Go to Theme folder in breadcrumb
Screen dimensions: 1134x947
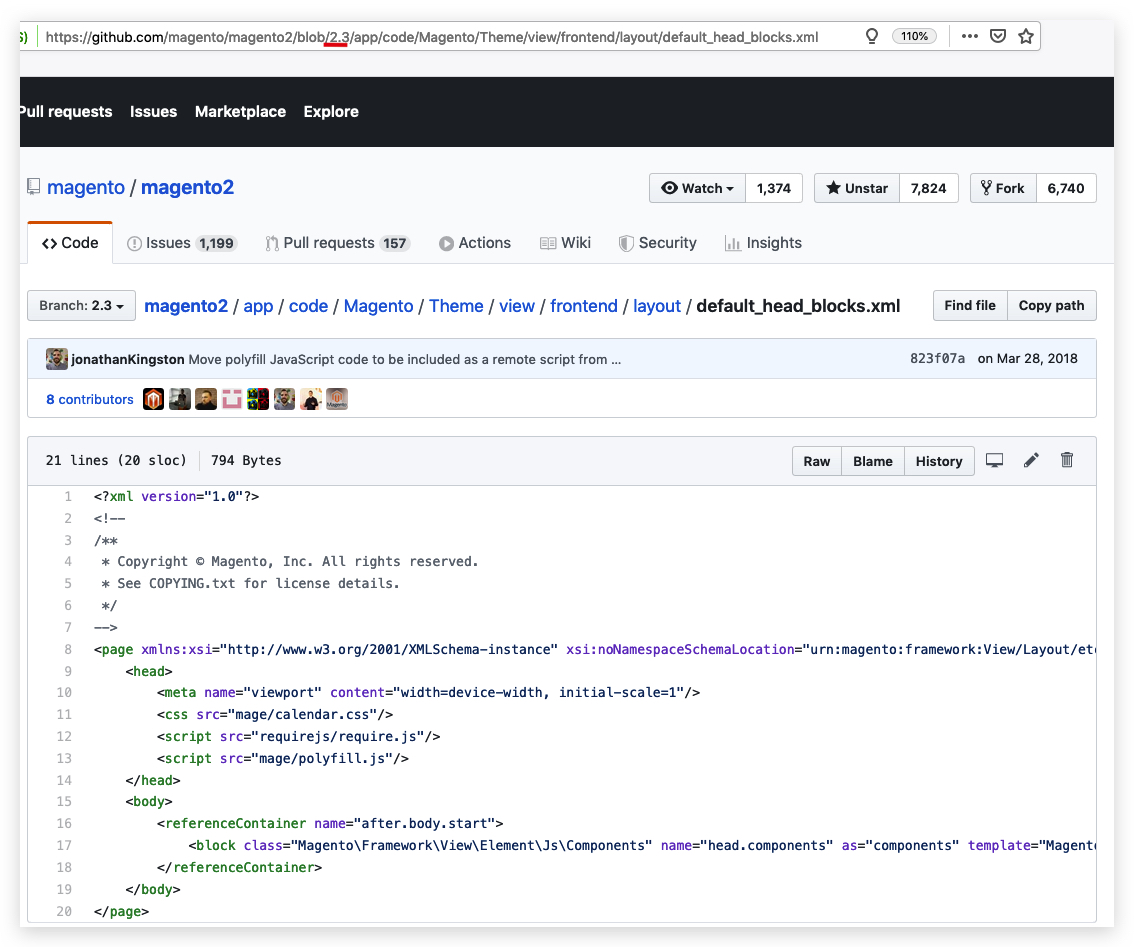click(x=456, y=306)
